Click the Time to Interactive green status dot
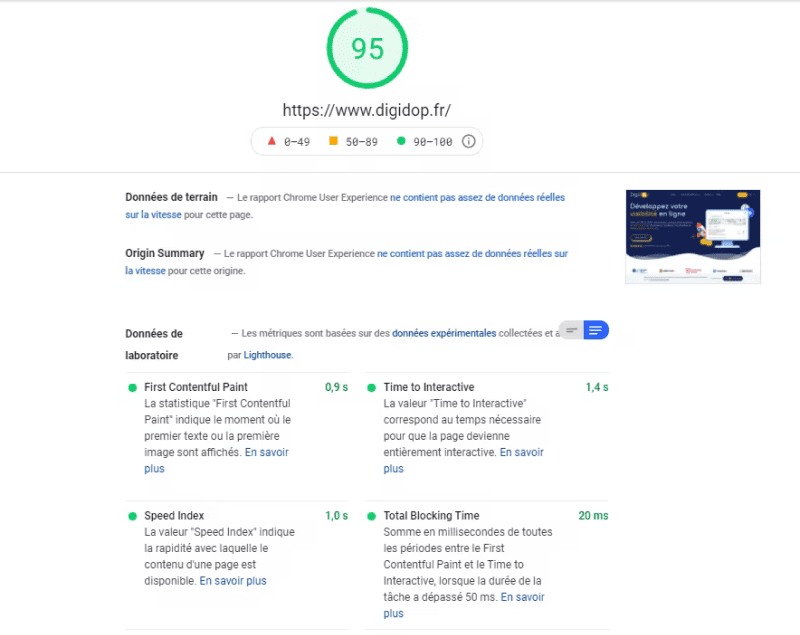This screenshot has width=800, height=635. (371, 388)
